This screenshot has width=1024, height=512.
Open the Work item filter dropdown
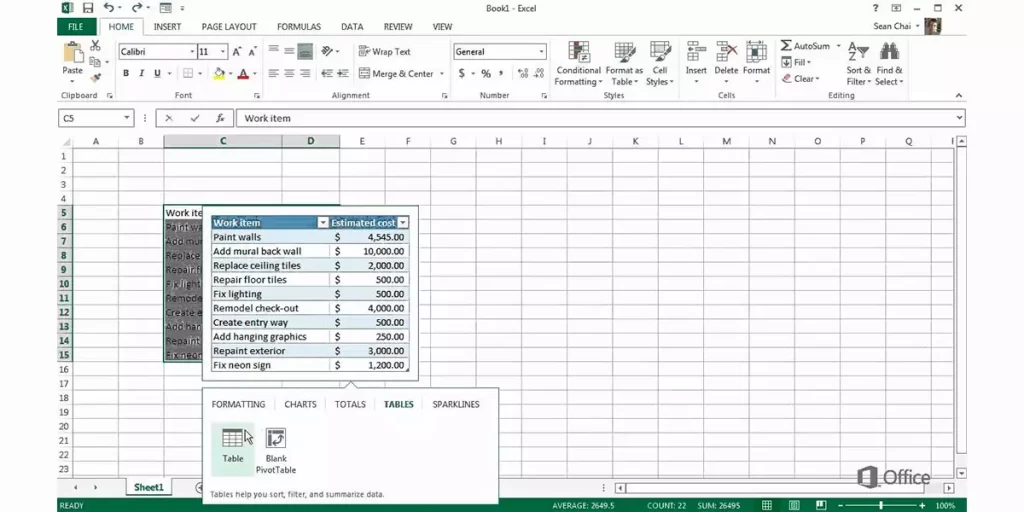point(323,223)
